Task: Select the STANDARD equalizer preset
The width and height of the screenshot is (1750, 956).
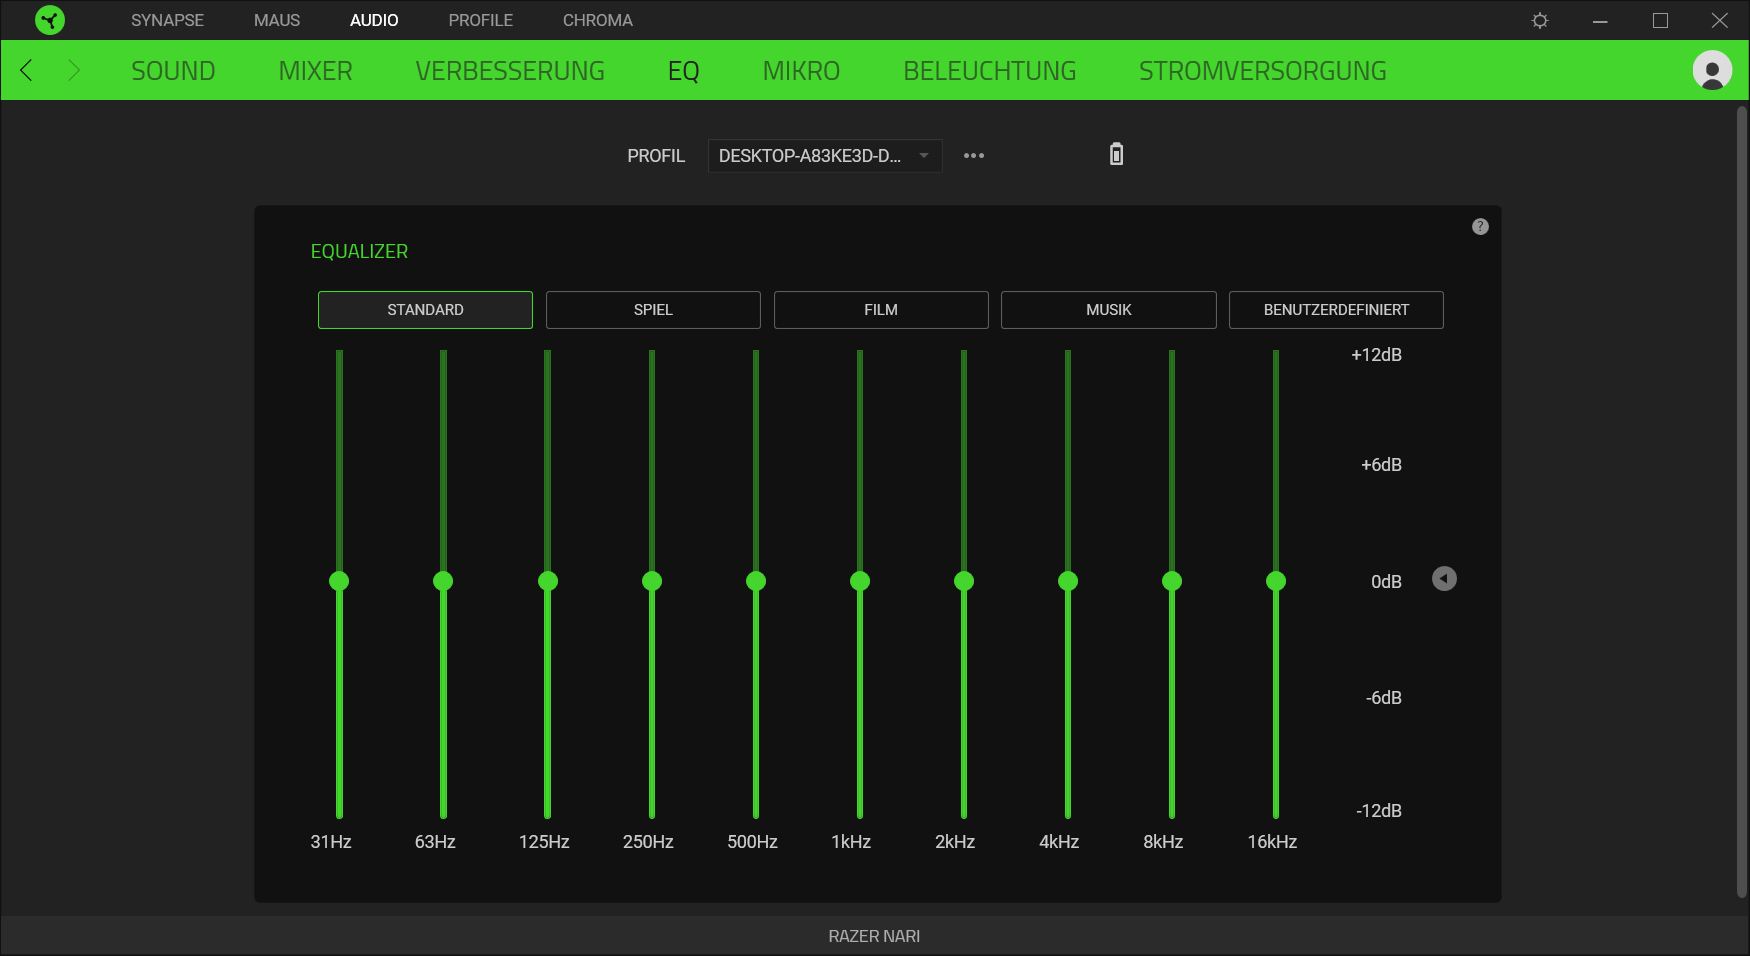Action: pos(425,310)
